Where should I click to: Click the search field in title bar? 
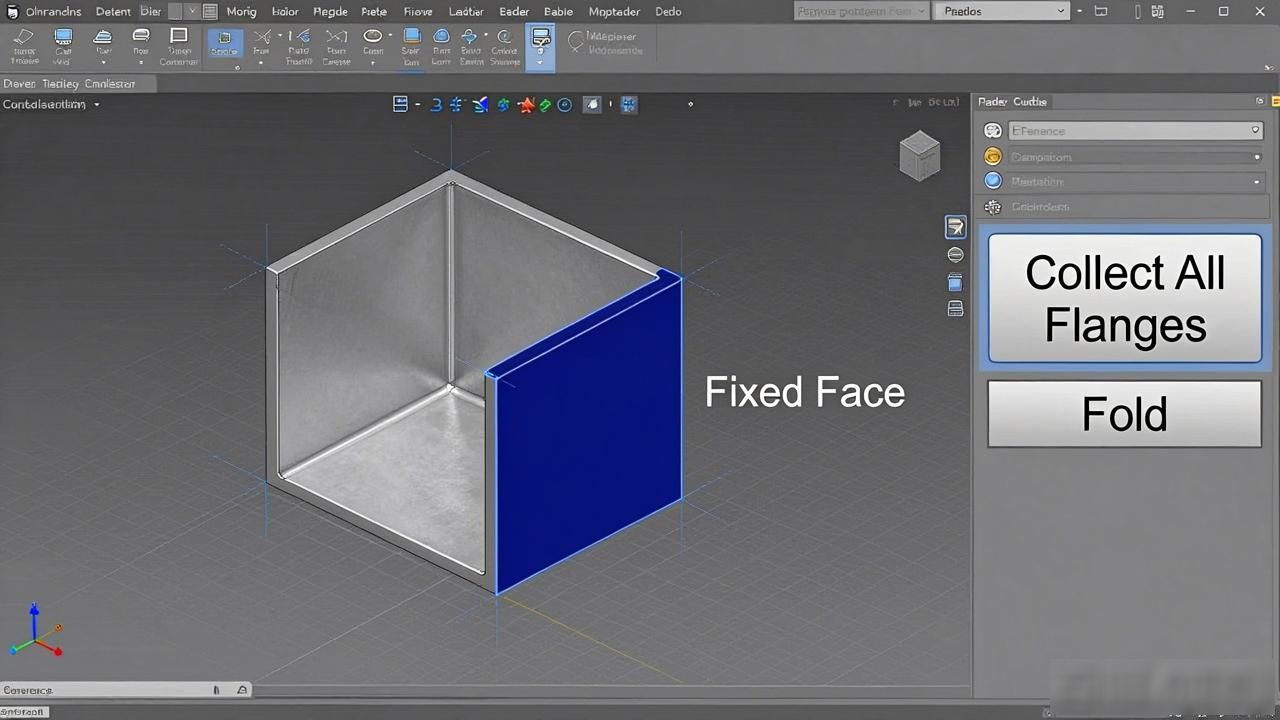860,11
